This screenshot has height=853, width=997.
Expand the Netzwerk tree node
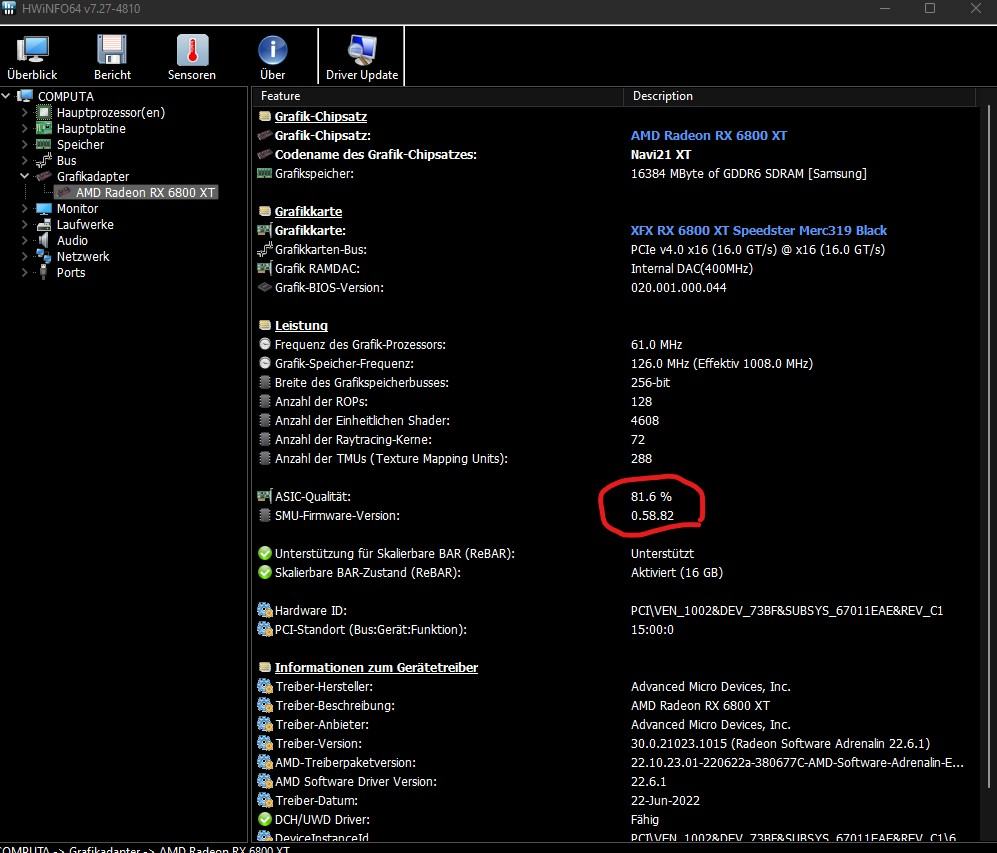coord(25,256)
